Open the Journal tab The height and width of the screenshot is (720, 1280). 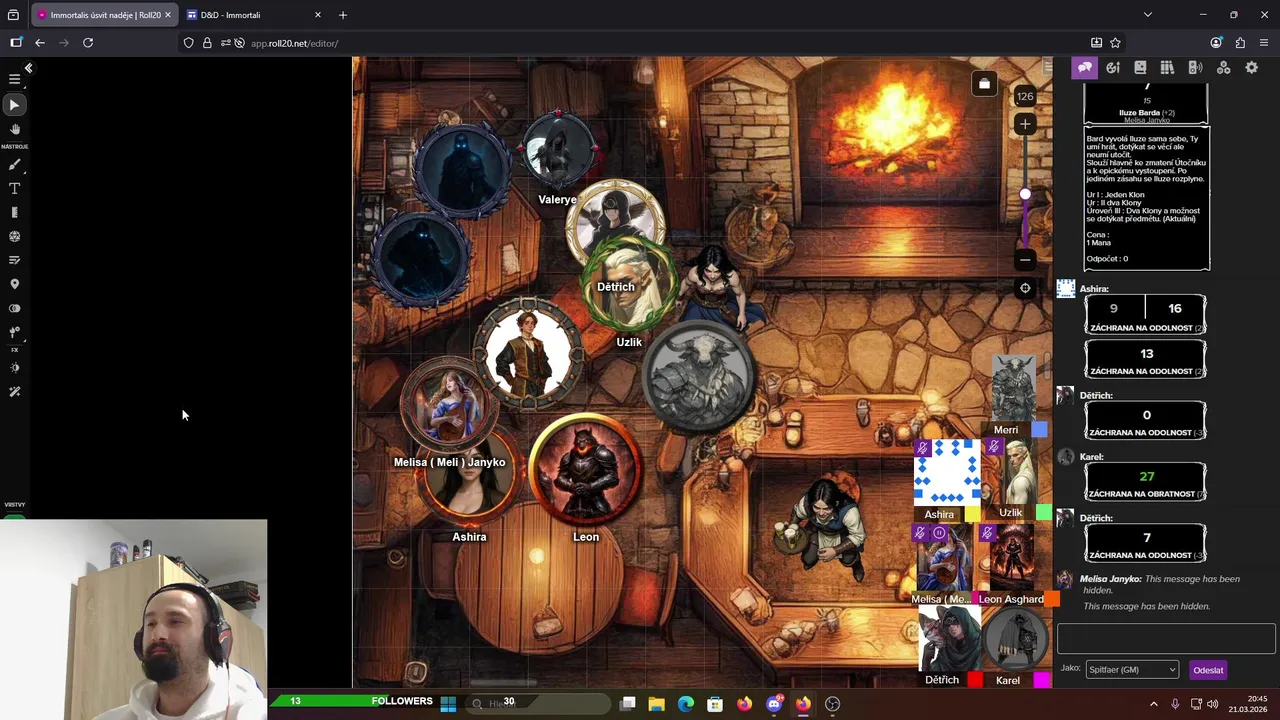click(x=1140, y=68)
